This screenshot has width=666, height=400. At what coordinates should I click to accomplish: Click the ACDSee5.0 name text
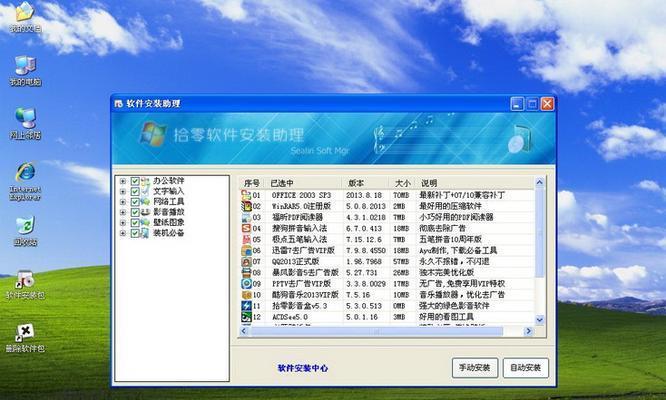point(290,317)
